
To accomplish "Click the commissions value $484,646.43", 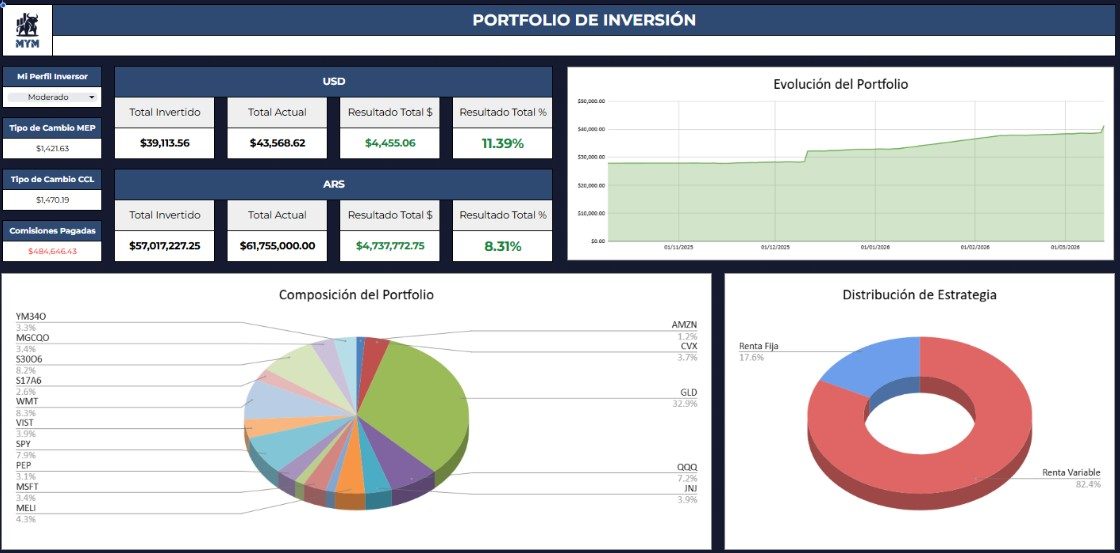I will pos(52,251).
